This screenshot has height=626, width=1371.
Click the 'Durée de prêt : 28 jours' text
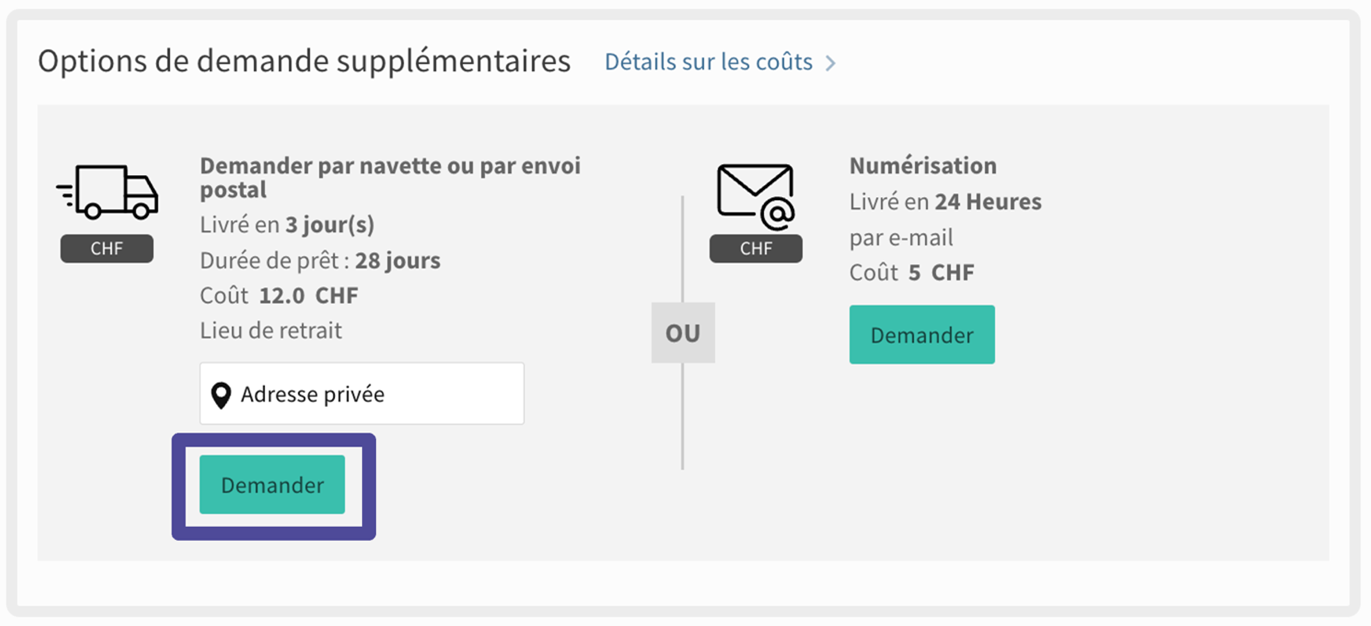pos(320,261)
